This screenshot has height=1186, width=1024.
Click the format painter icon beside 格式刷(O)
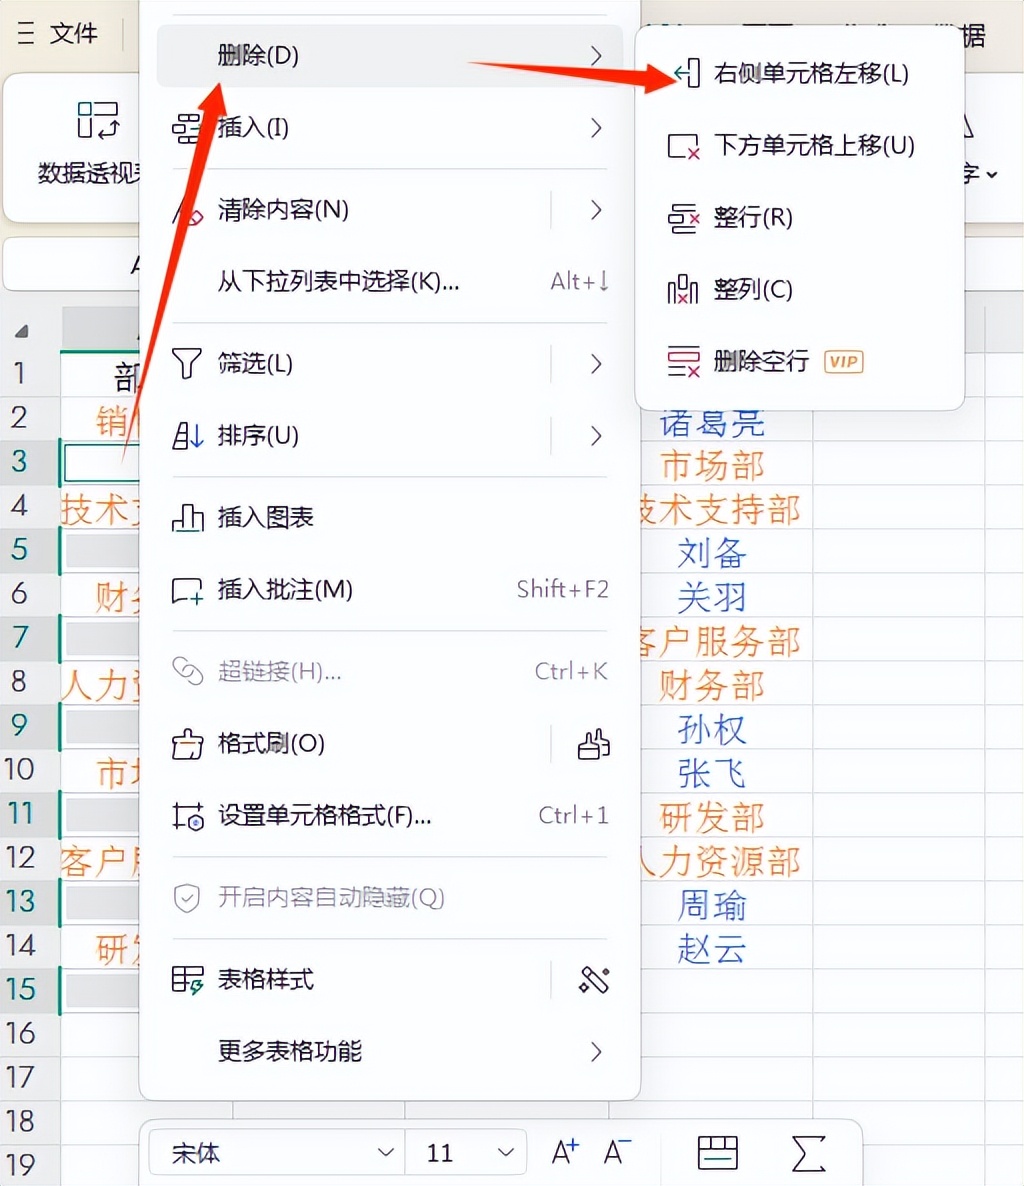point(187,744)
